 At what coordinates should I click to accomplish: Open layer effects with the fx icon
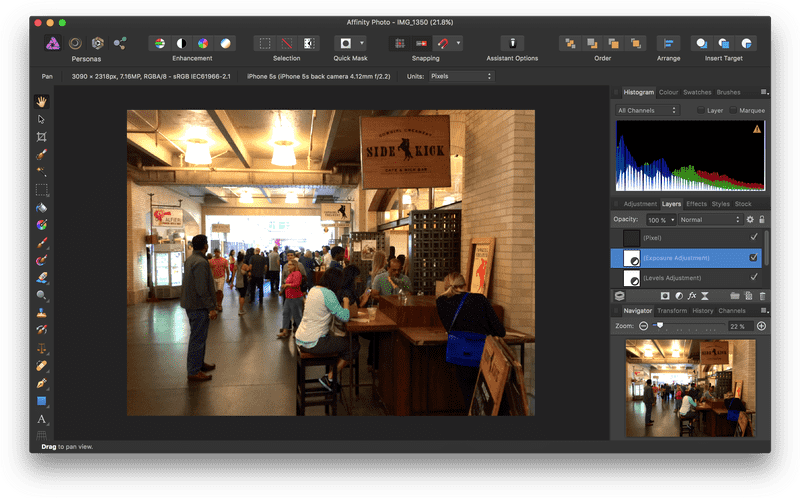click(691, 296)
